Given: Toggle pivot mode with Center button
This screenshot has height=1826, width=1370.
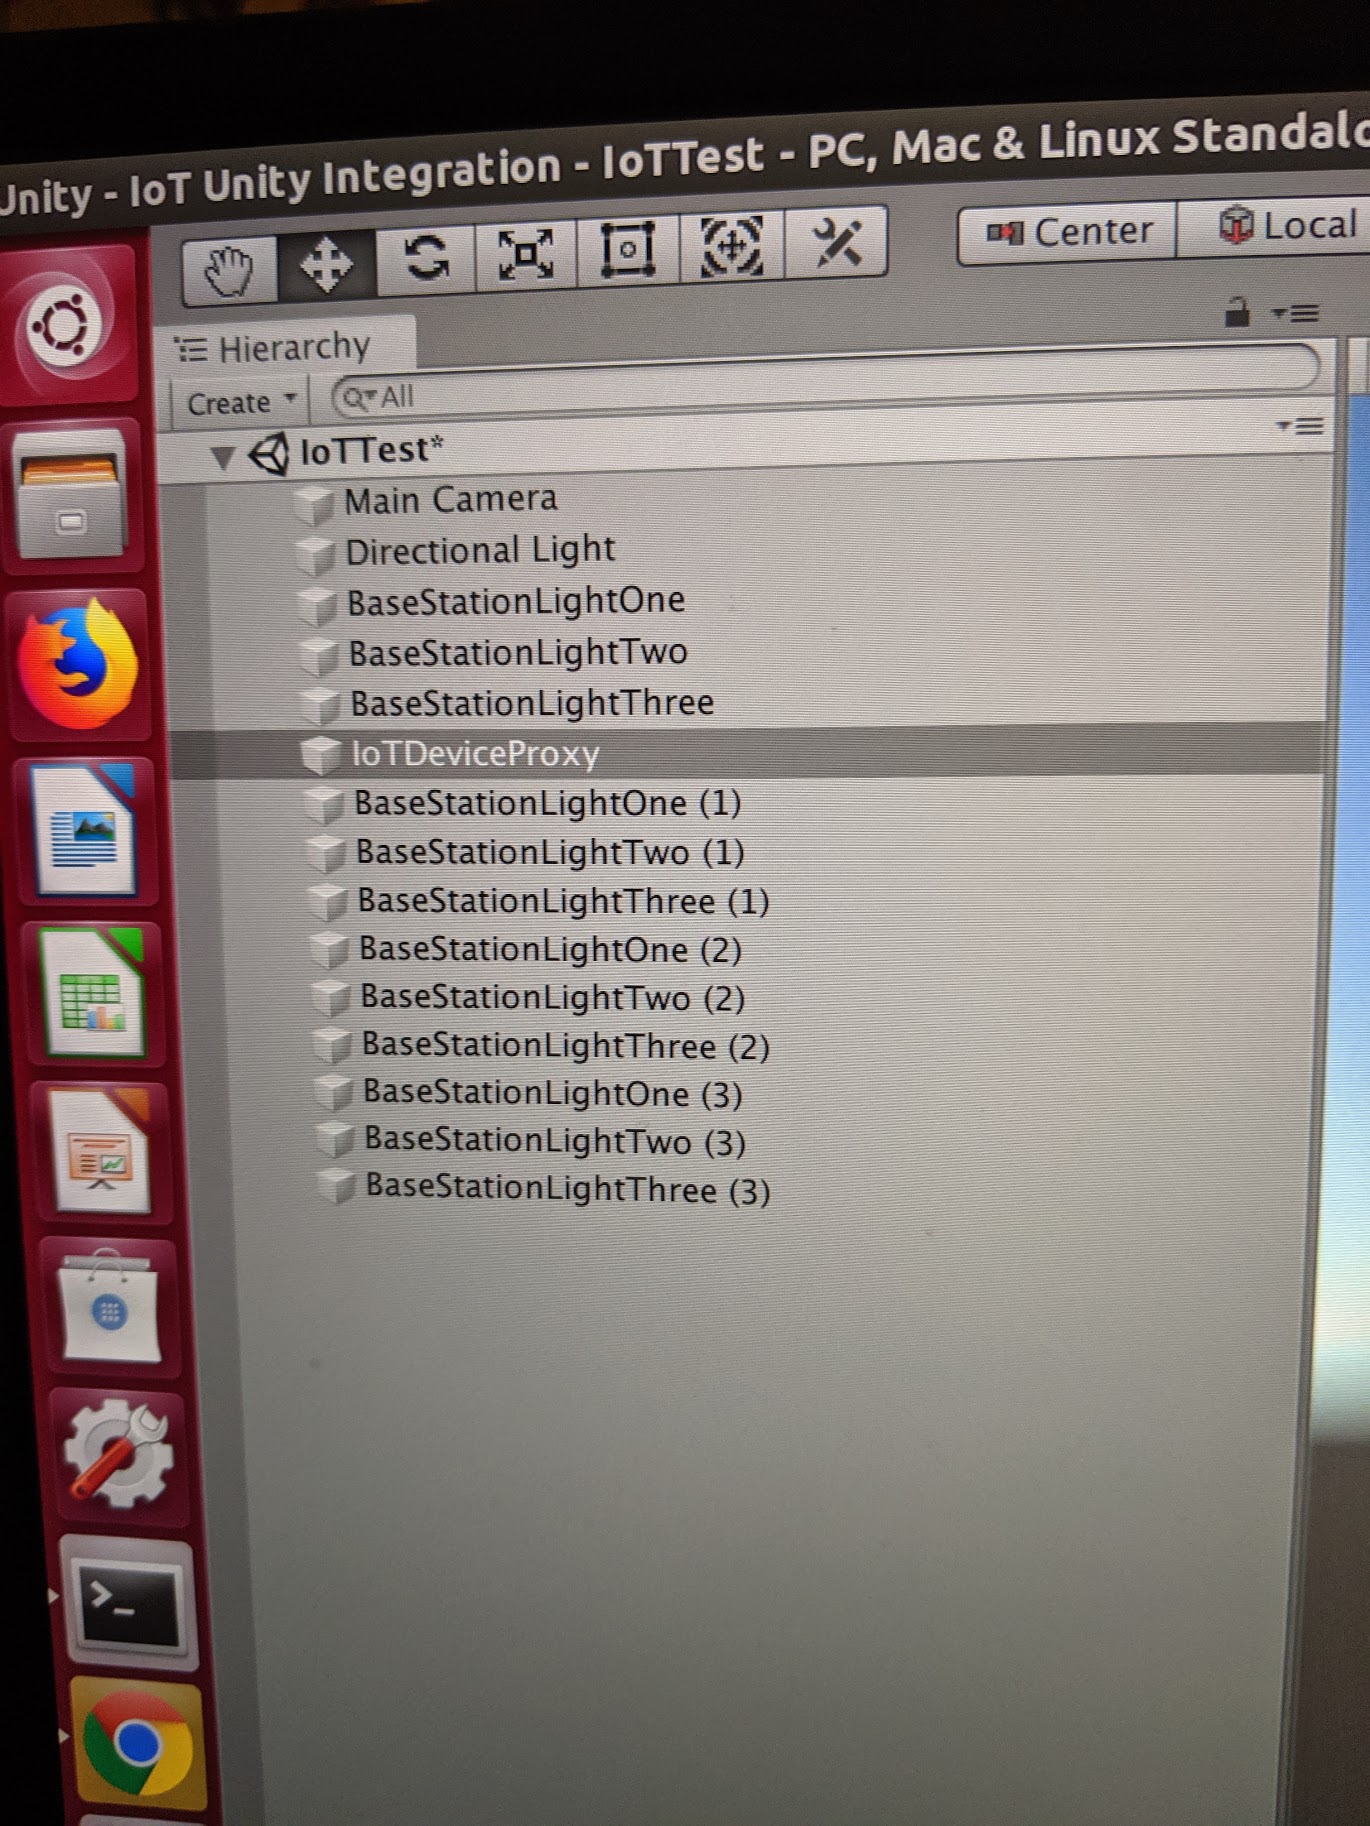Looking at the screenshot, I should click(x=1068, y=232).
